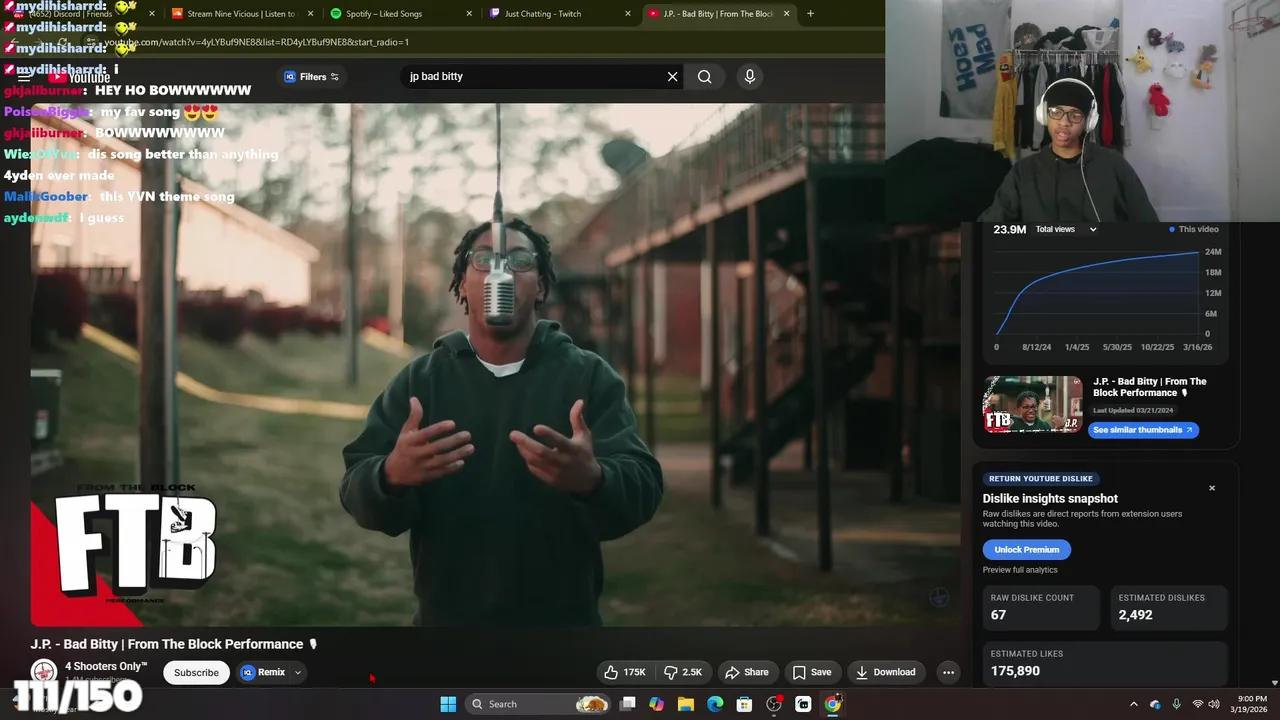Screen dimensions: 1280x720
Task: Open the more actions three-dot menu
Action: click(948, 672)
